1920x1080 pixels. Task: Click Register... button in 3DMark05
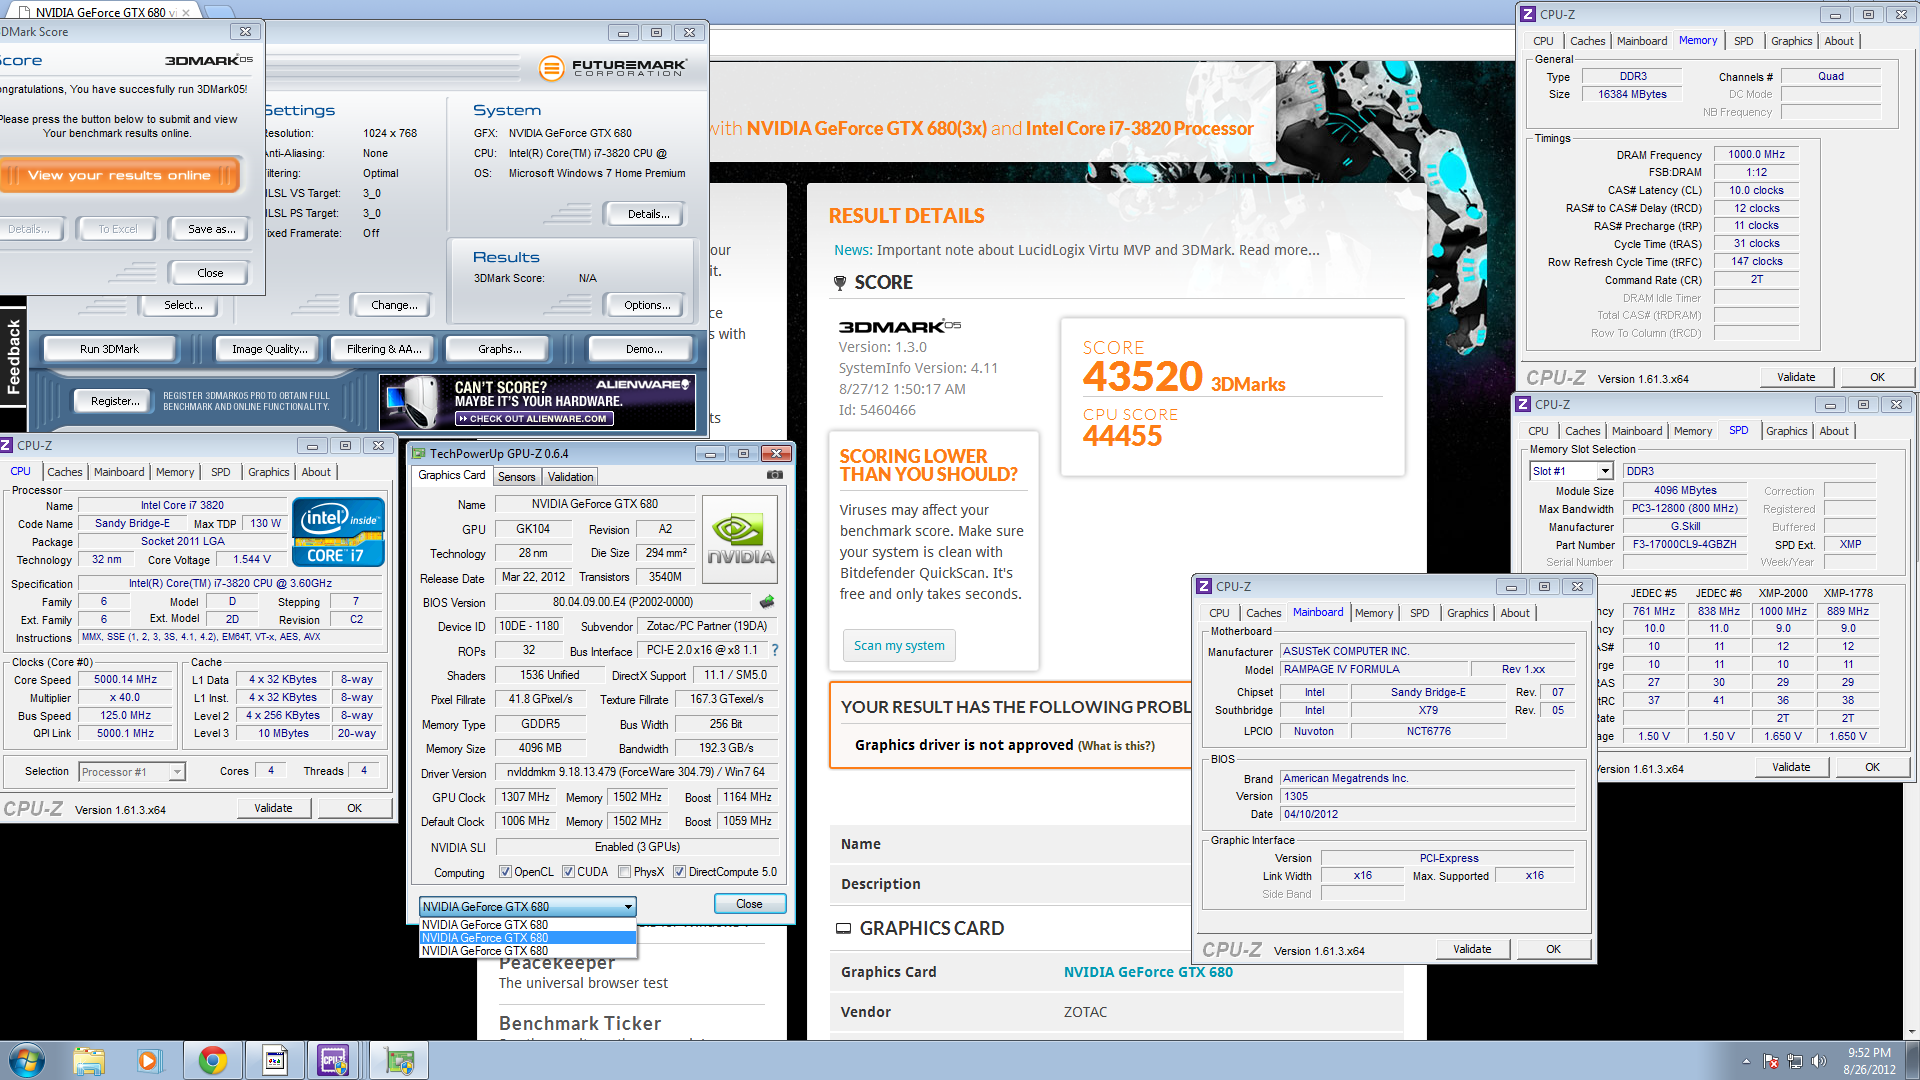coord(115,401)
